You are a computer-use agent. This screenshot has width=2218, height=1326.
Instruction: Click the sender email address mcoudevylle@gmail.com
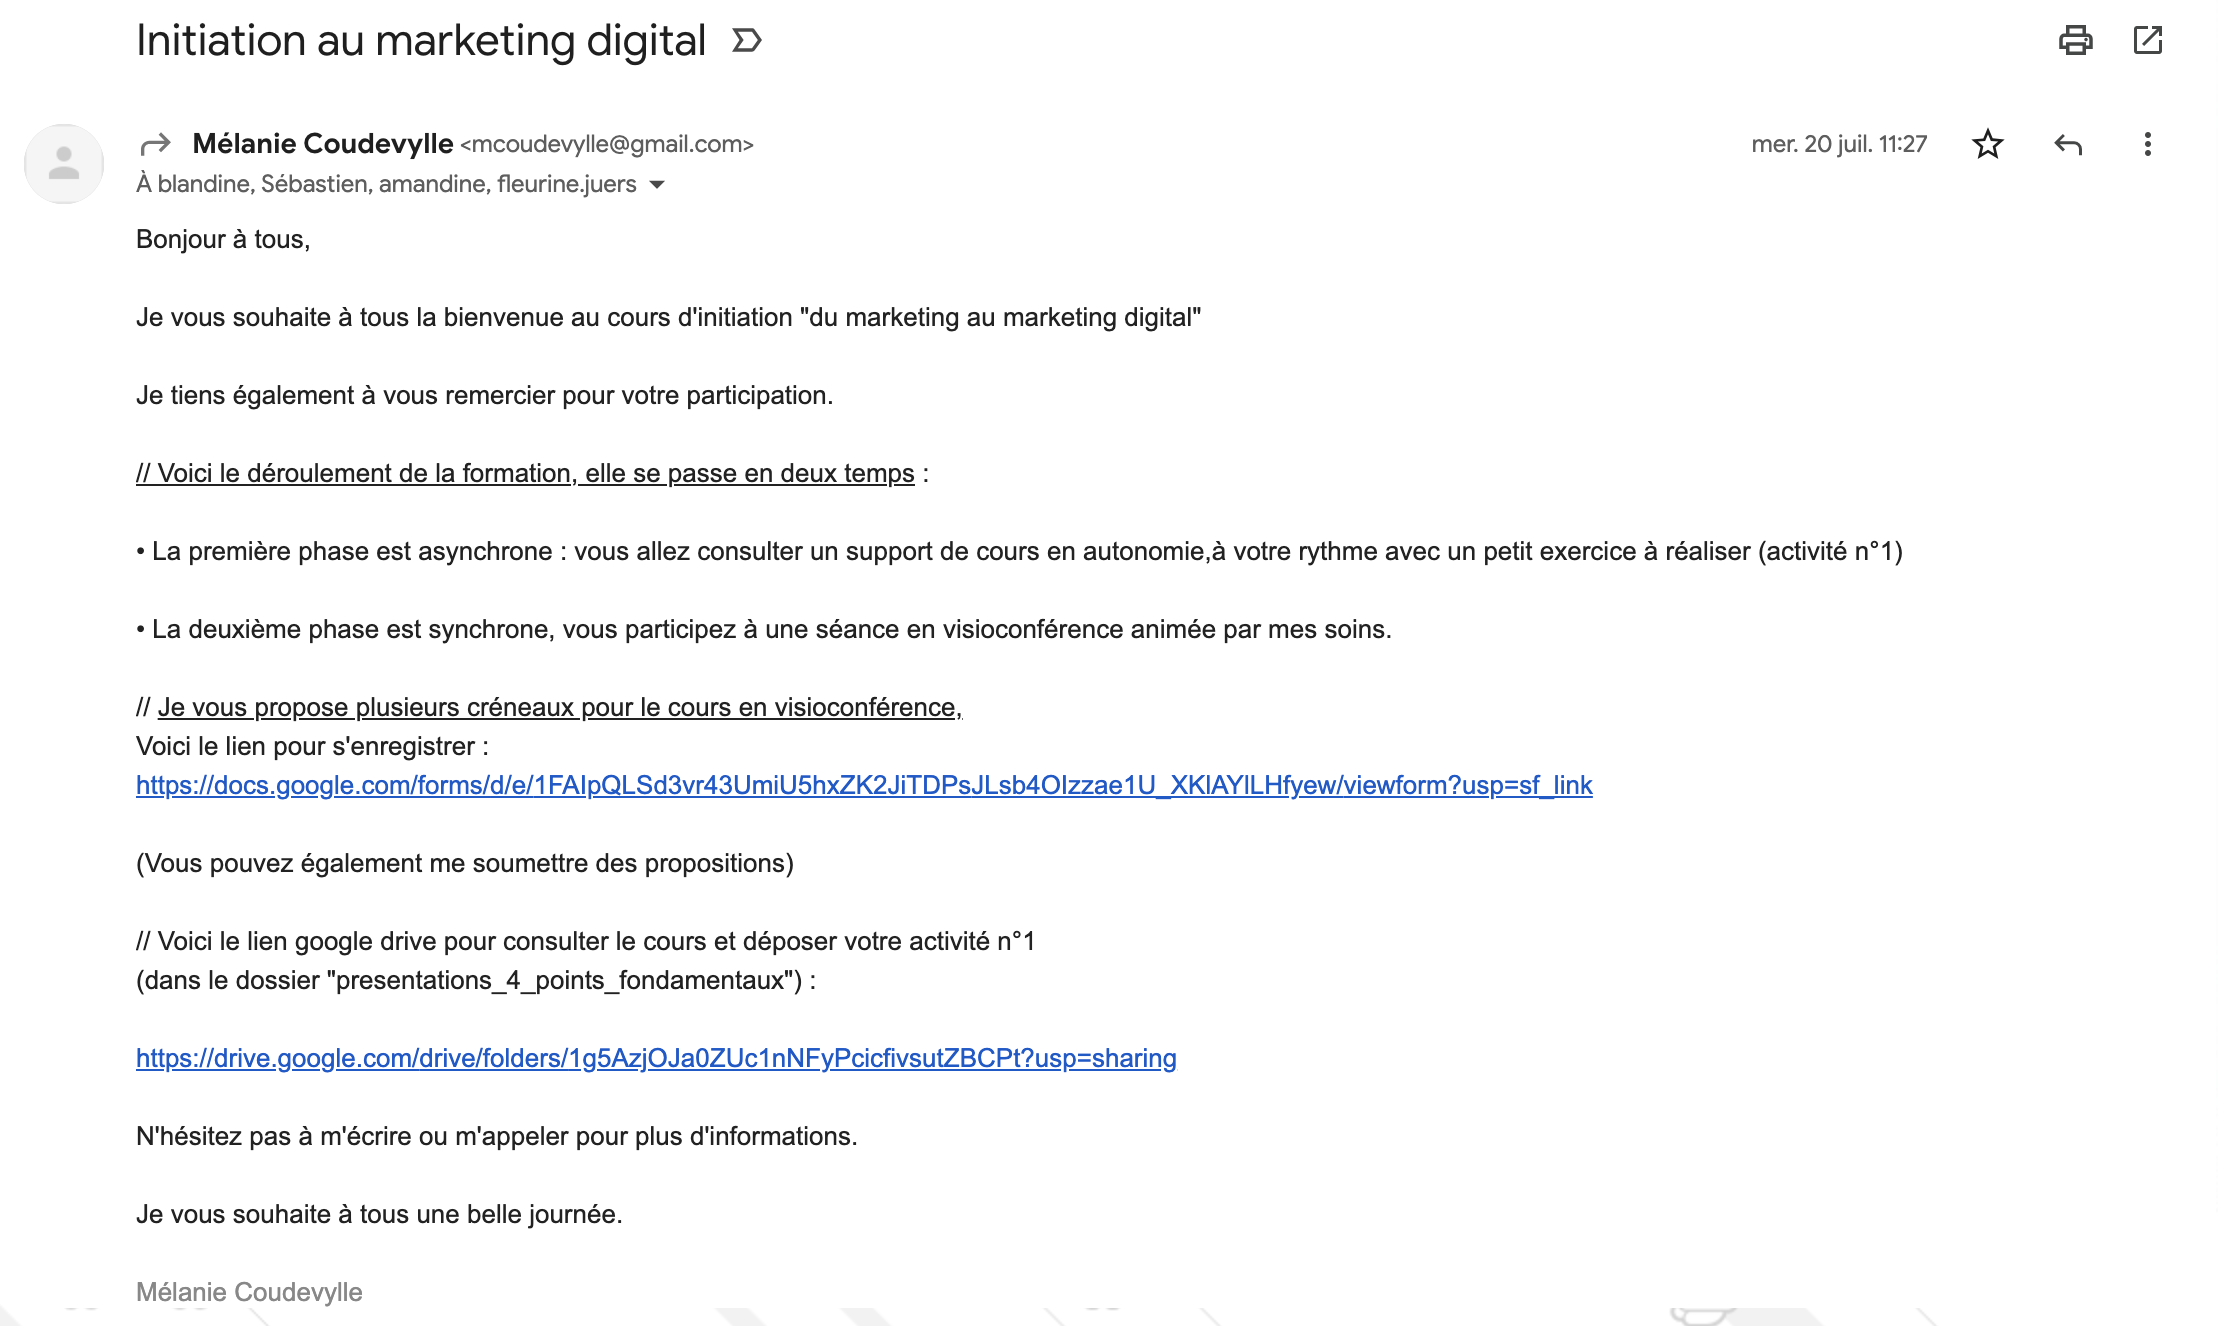click(x=607, y=145)
